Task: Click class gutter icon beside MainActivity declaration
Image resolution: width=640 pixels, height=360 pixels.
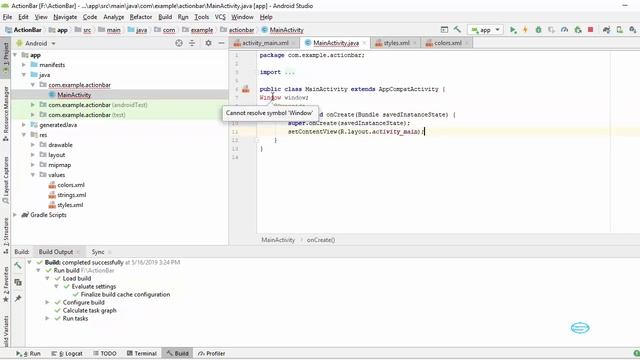Action: click(245, 89)
